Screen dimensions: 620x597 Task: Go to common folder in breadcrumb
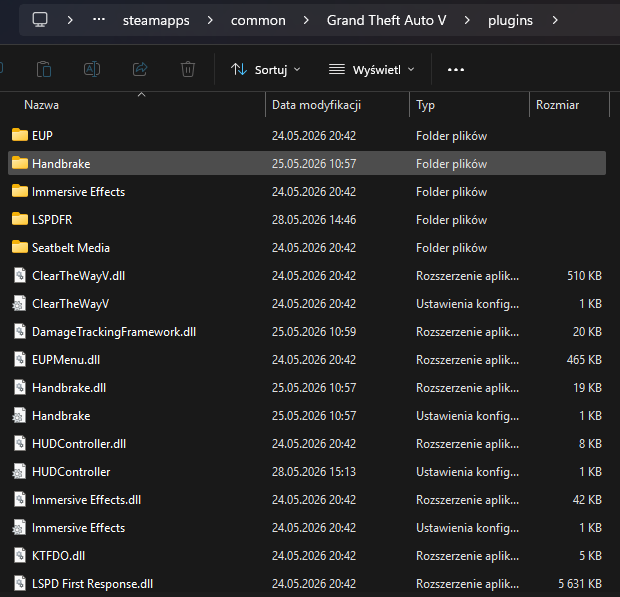(x=258, y=21)
